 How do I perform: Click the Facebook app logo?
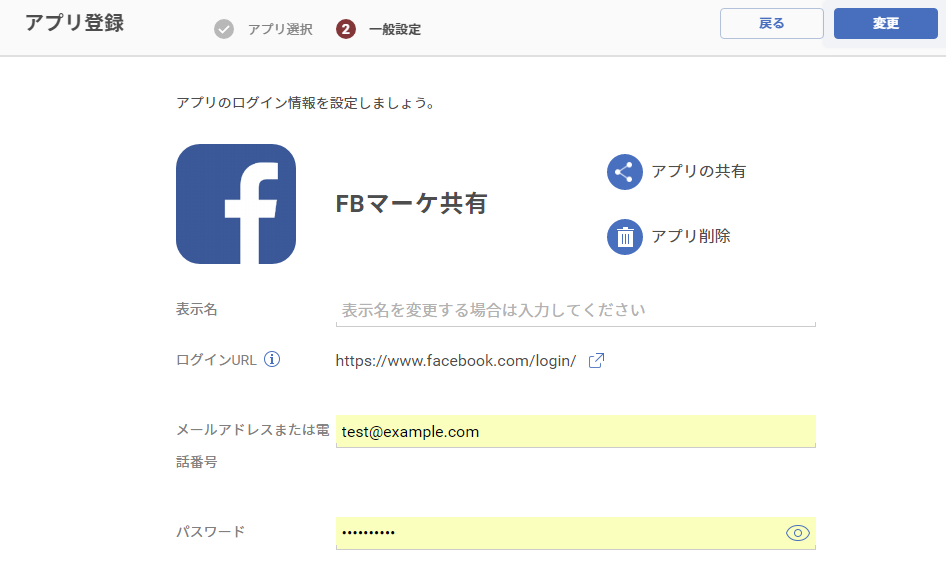[x=236, y=204]
